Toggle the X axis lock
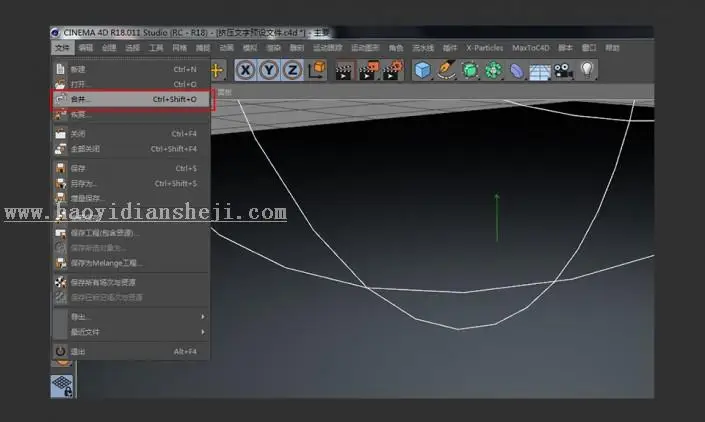Screen dimensions: 705x422 (245, 70)
